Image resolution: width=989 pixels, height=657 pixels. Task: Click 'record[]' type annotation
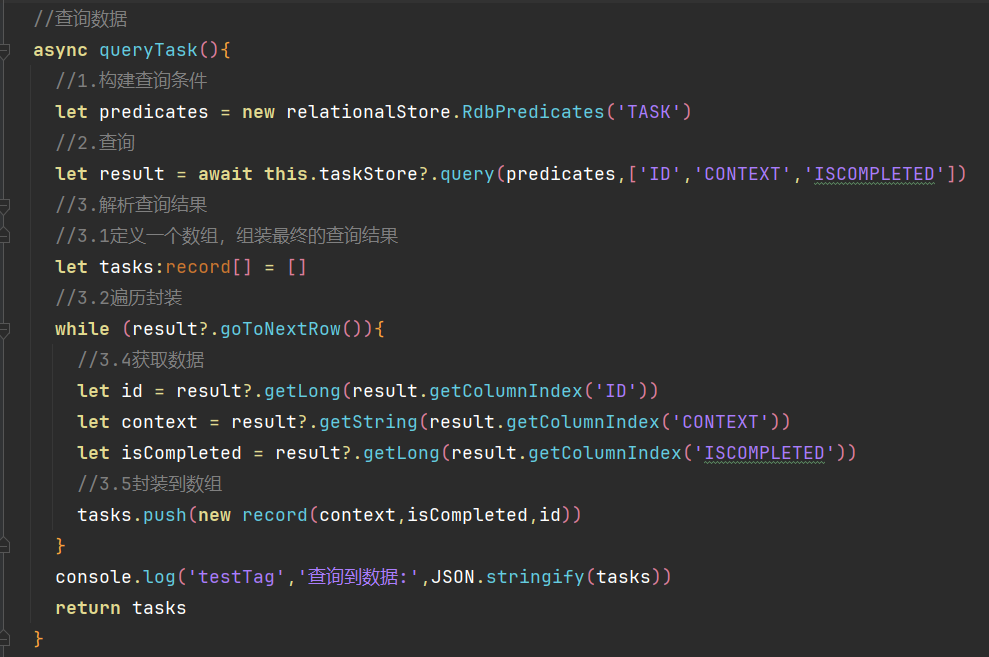[x=209, y=267]
